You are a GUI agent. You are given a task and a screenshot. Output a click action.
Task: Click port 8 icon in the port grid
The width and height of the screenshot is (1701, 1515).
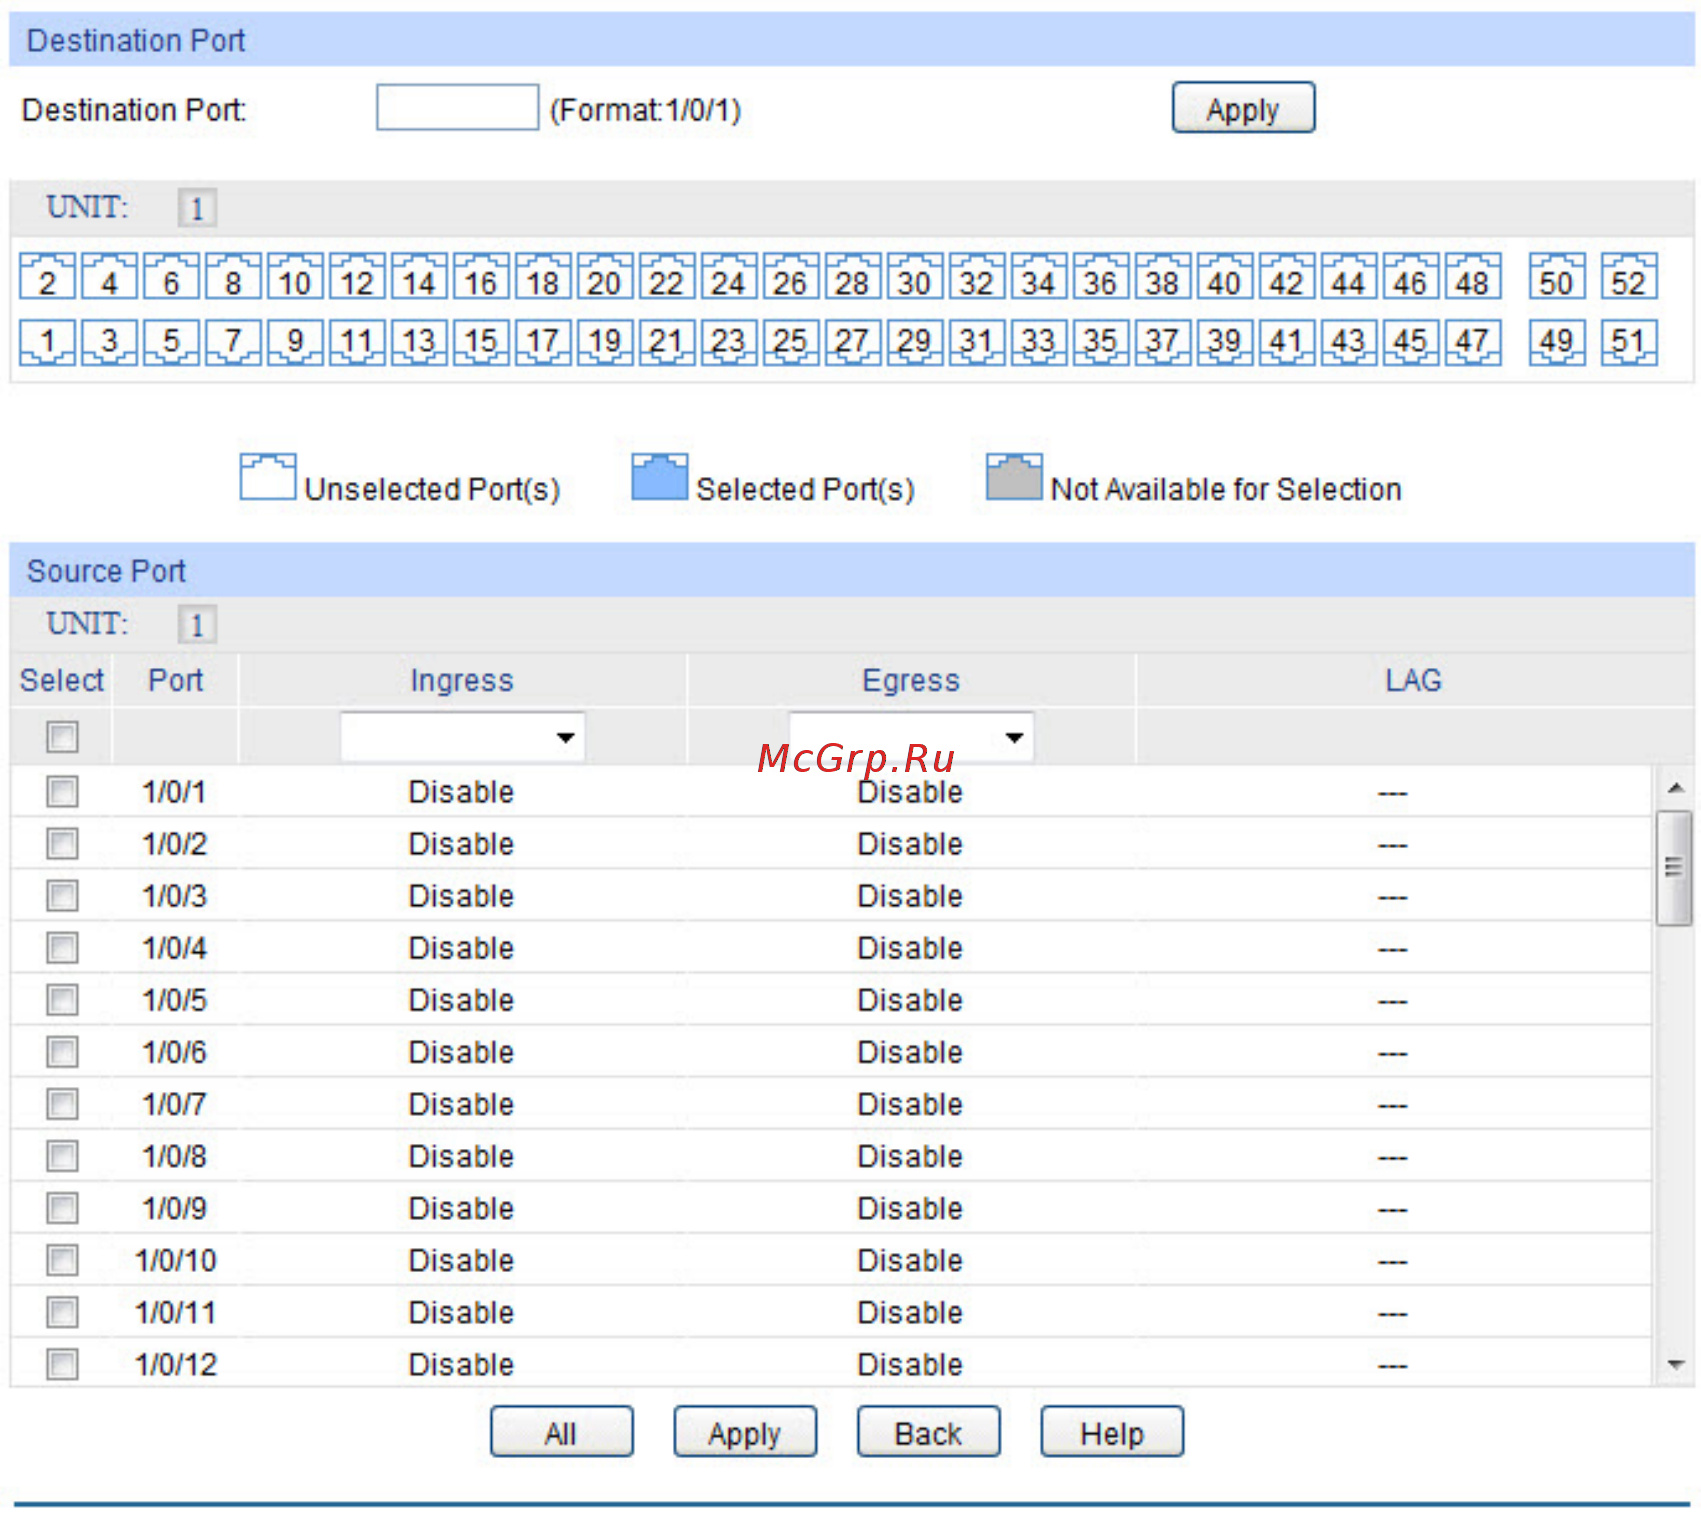coord(233,277)
